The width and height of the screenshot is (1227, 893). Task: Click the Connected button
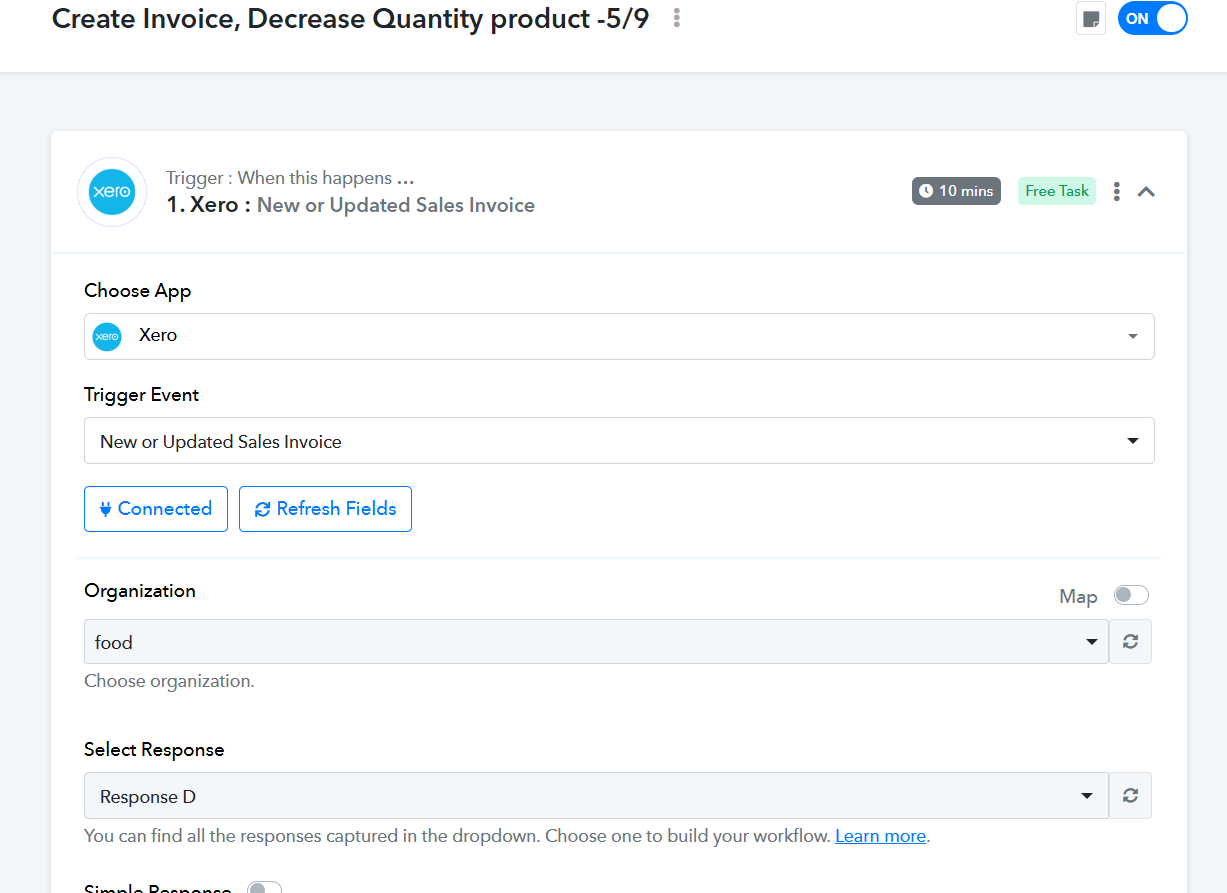156,509
